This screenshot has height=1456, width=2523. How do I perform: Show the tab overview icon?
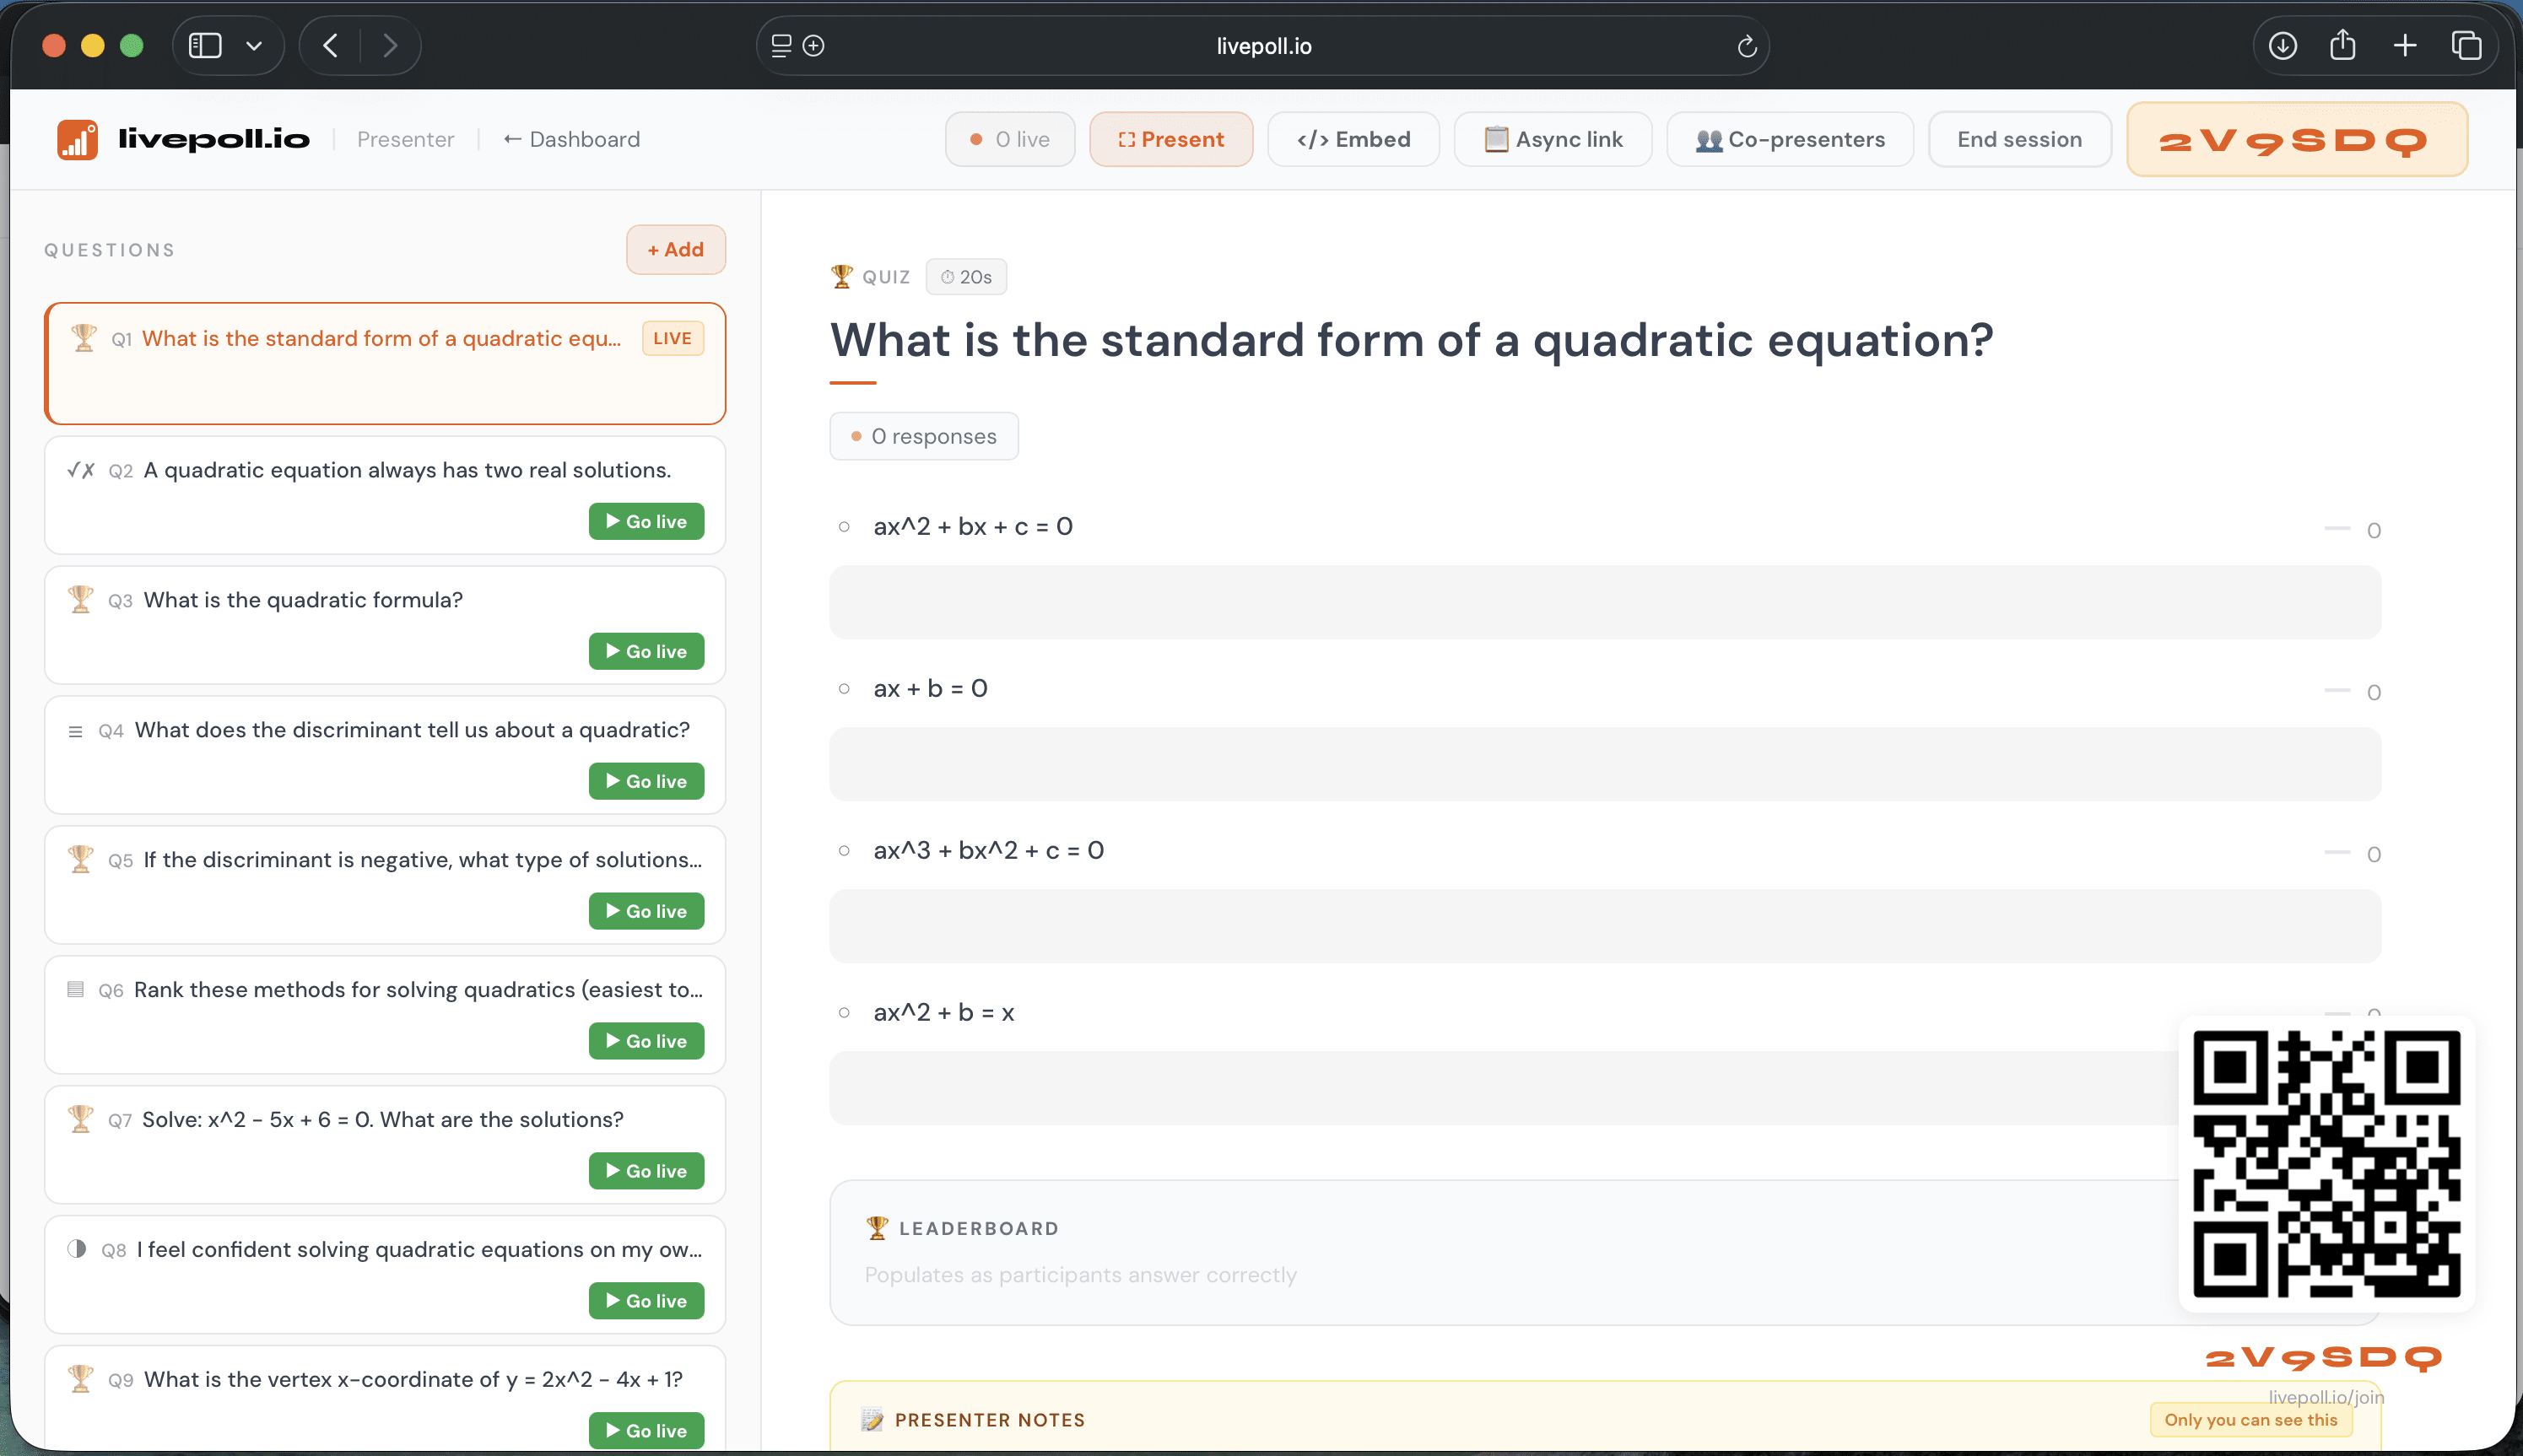coord(2466,46)
